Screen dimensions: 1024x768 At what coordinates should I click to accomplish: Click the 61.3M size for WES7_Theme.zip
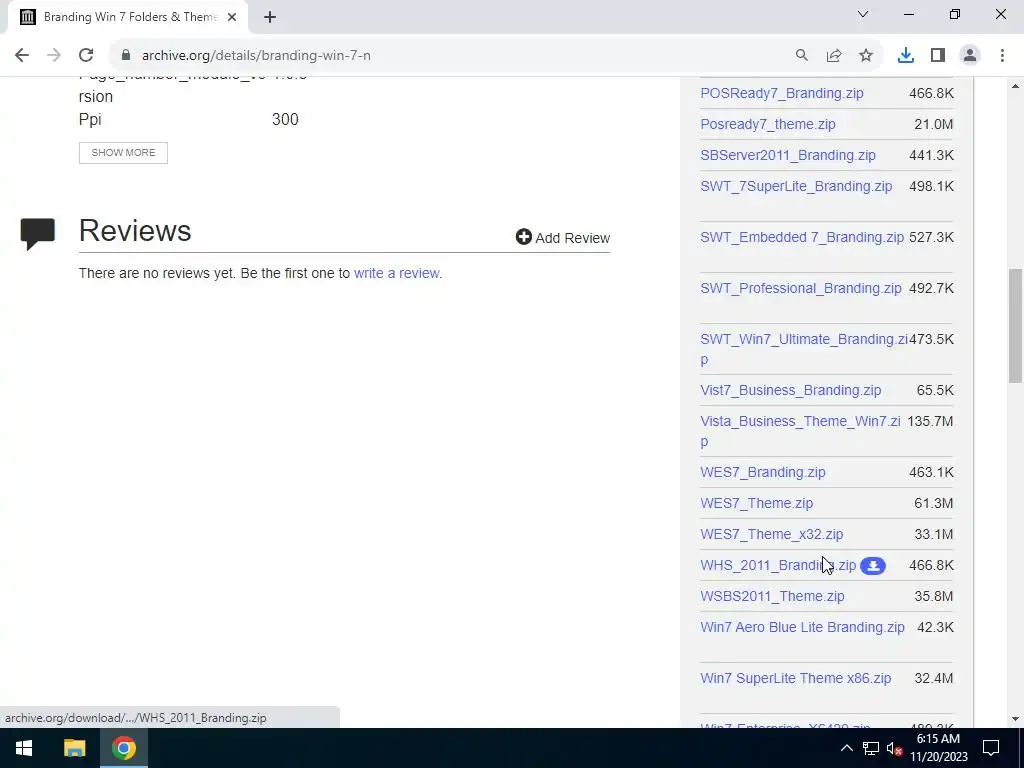pyautogui.click(x=933, y=504)
